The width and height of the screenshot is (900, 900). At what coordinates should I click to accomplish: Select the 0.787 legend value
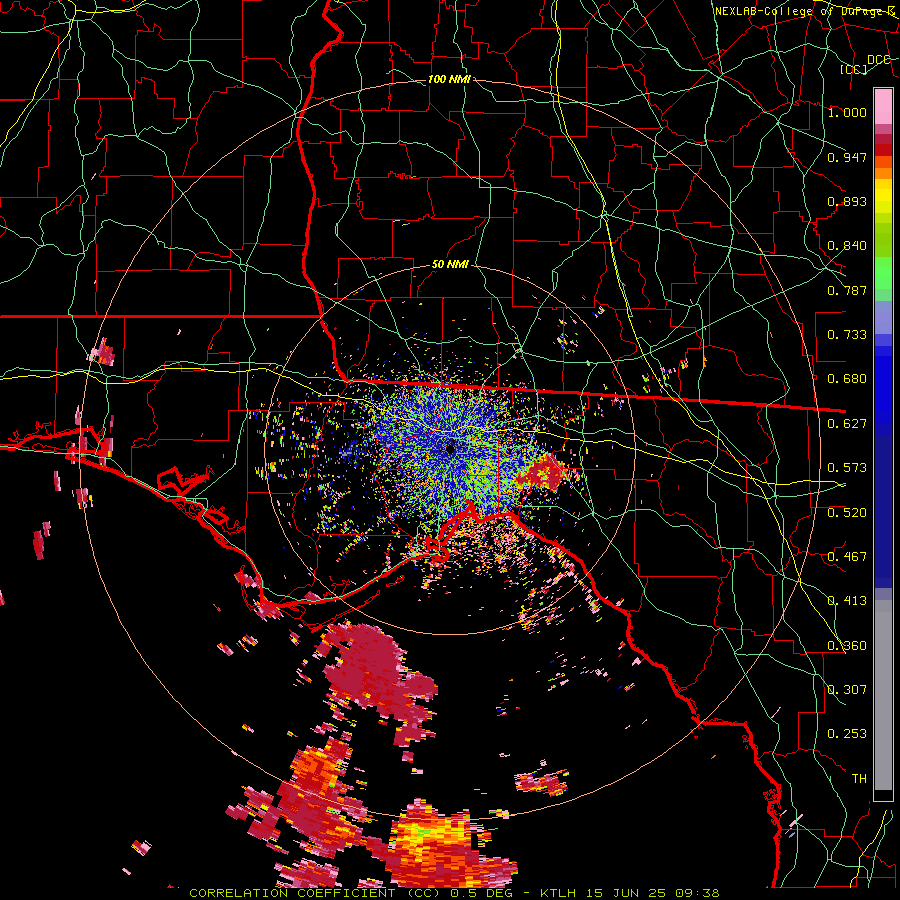point(847,290)
